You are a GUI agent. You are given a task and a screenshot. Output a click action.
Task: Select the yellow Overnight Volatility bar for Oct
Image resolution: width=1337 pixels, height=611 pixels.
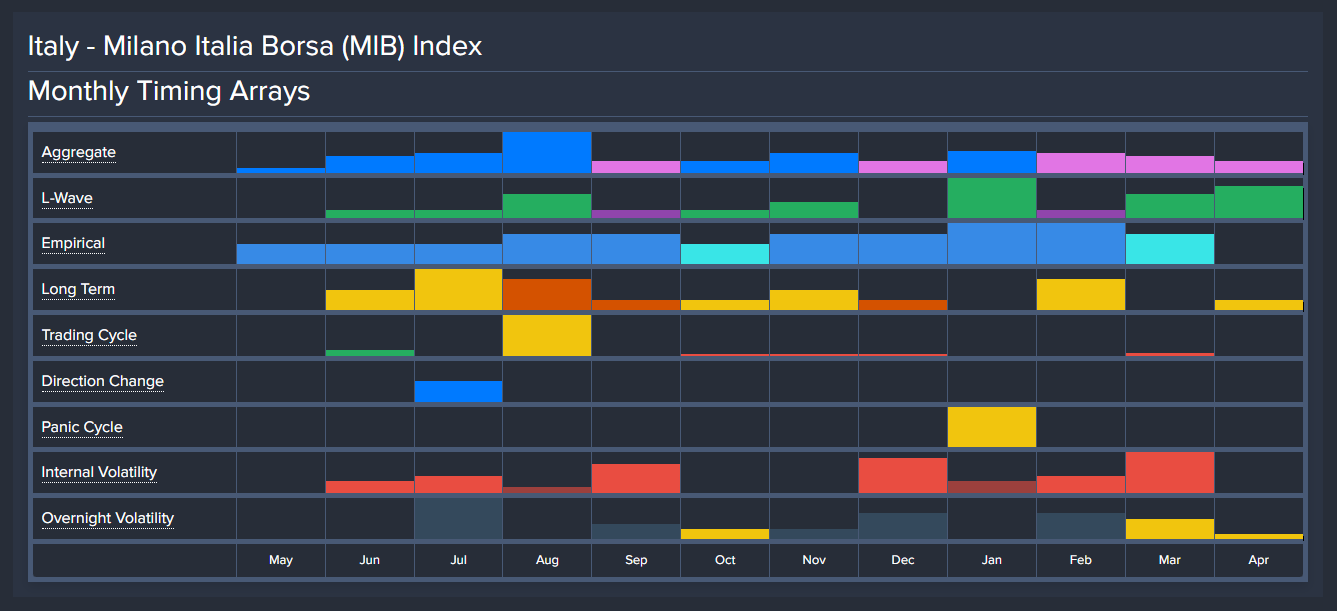pos(725,534)
